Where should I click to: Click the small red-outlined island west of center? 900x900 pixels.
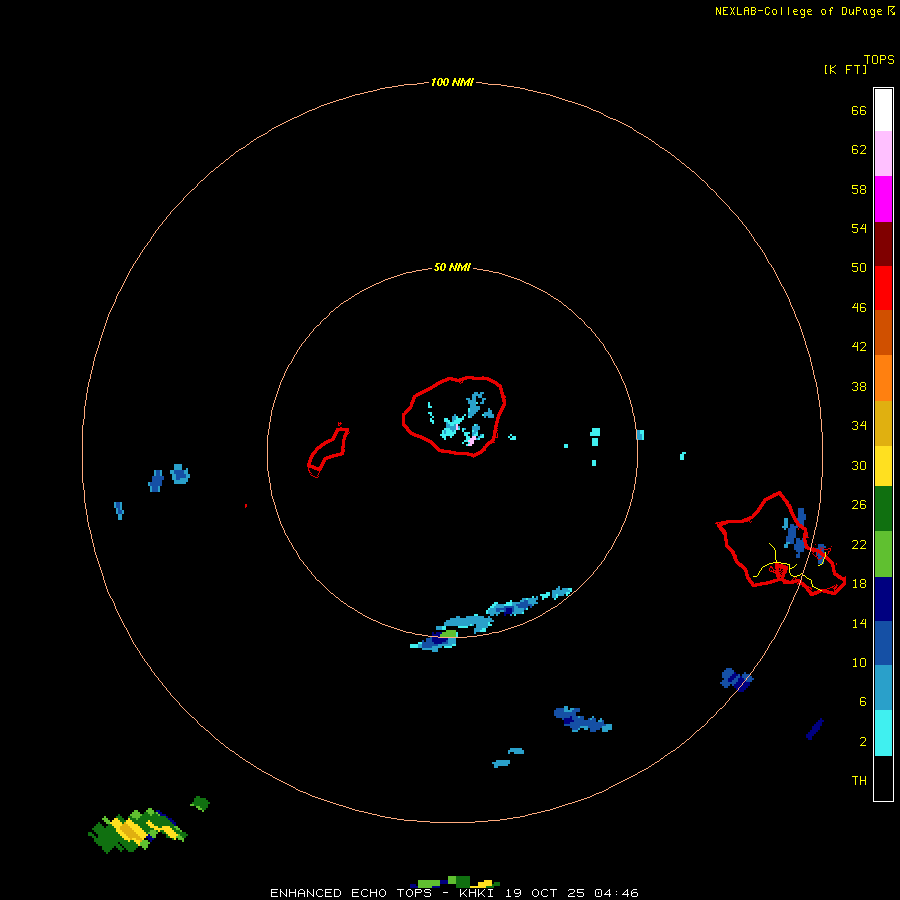pos(328,451)
